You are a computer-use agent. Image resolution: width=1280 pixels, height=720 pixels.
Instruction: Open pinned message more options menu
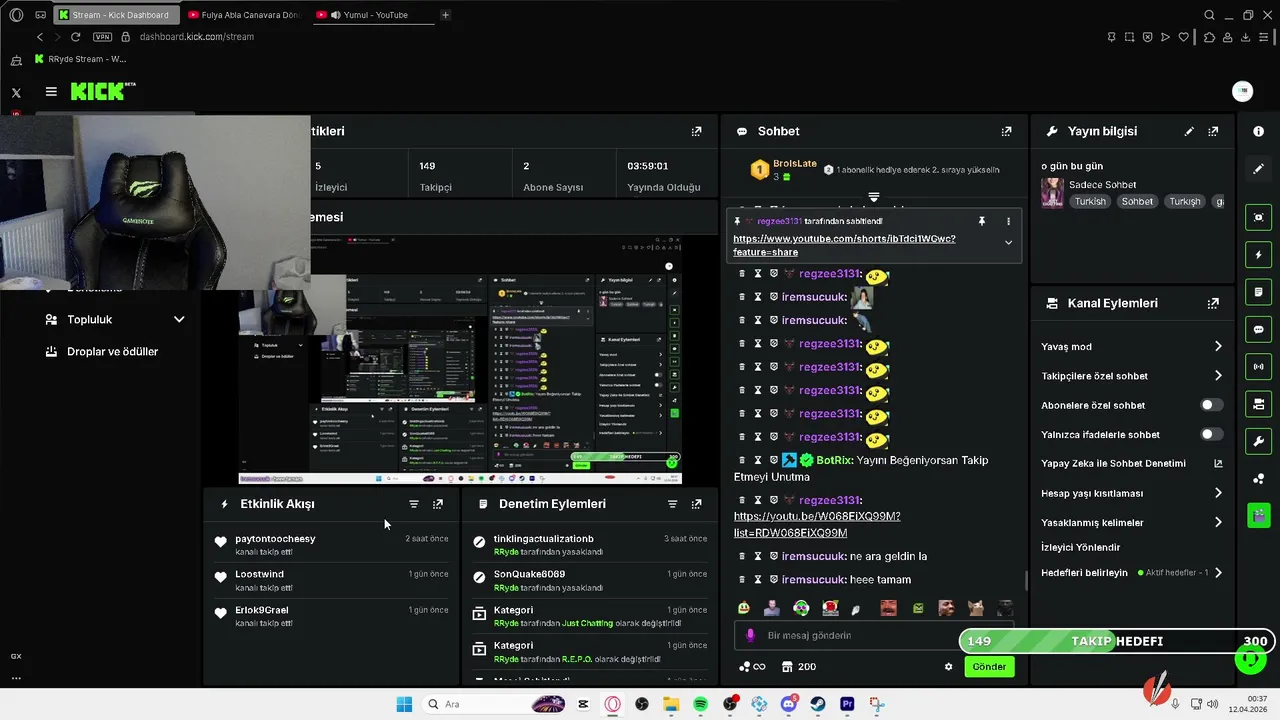tap(1008, 221)
